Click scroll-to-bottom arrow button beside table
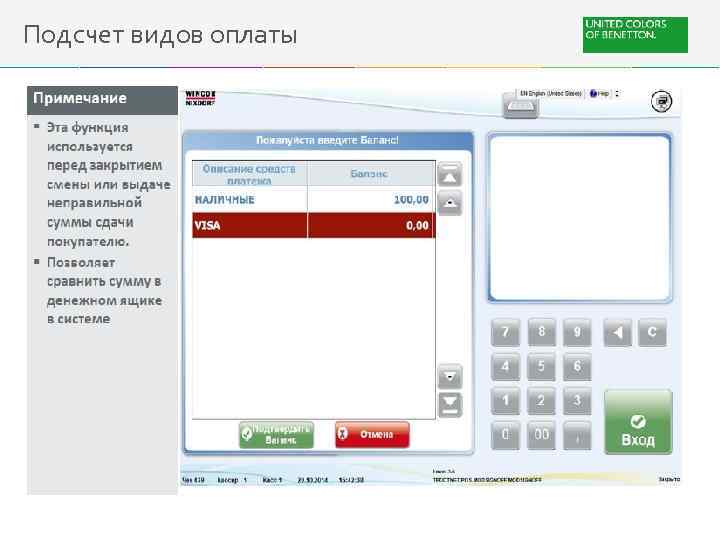Image resolution: width=720 pixels, height=540 pixels. pos(450,405)
